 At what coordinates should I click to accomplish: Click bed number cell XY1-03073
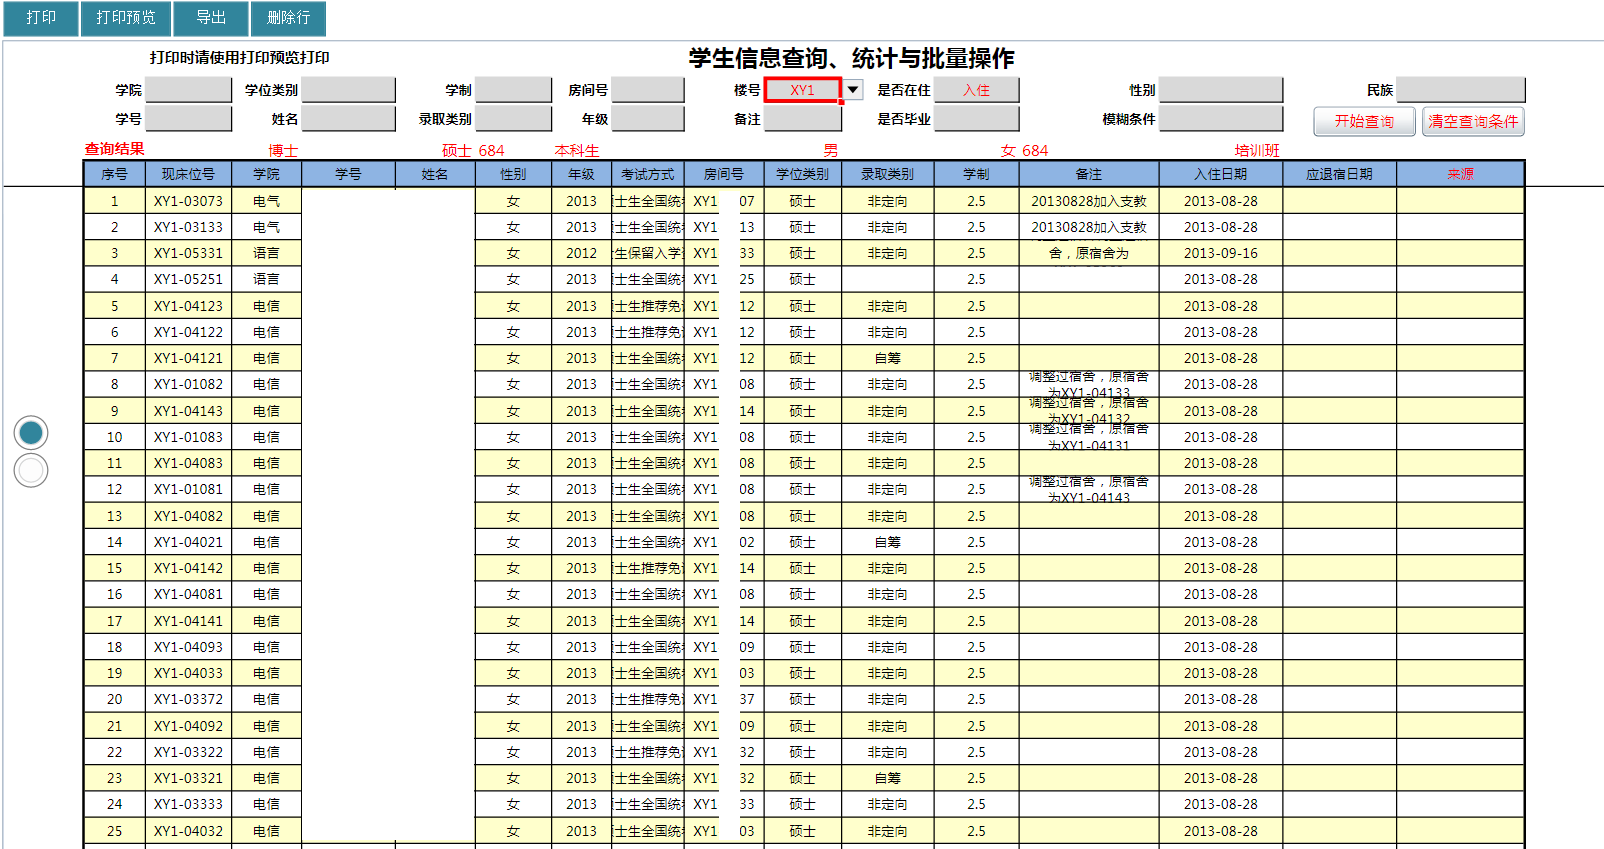point(188,201)
